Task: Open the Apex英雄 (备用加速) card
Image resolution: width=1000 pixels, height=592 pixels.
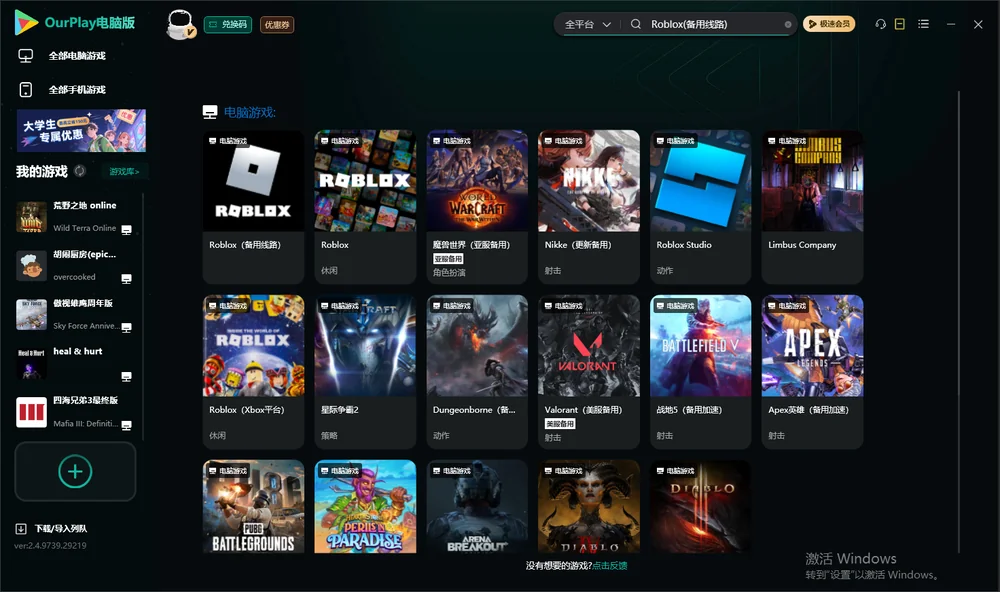Action: pos(812,372)
